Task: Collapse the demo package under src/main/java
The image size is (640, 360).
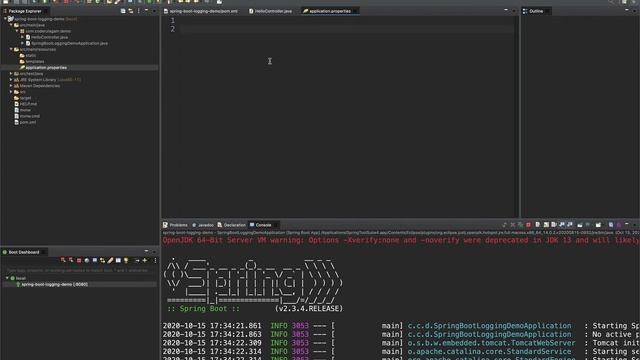Action: (17, 31)
